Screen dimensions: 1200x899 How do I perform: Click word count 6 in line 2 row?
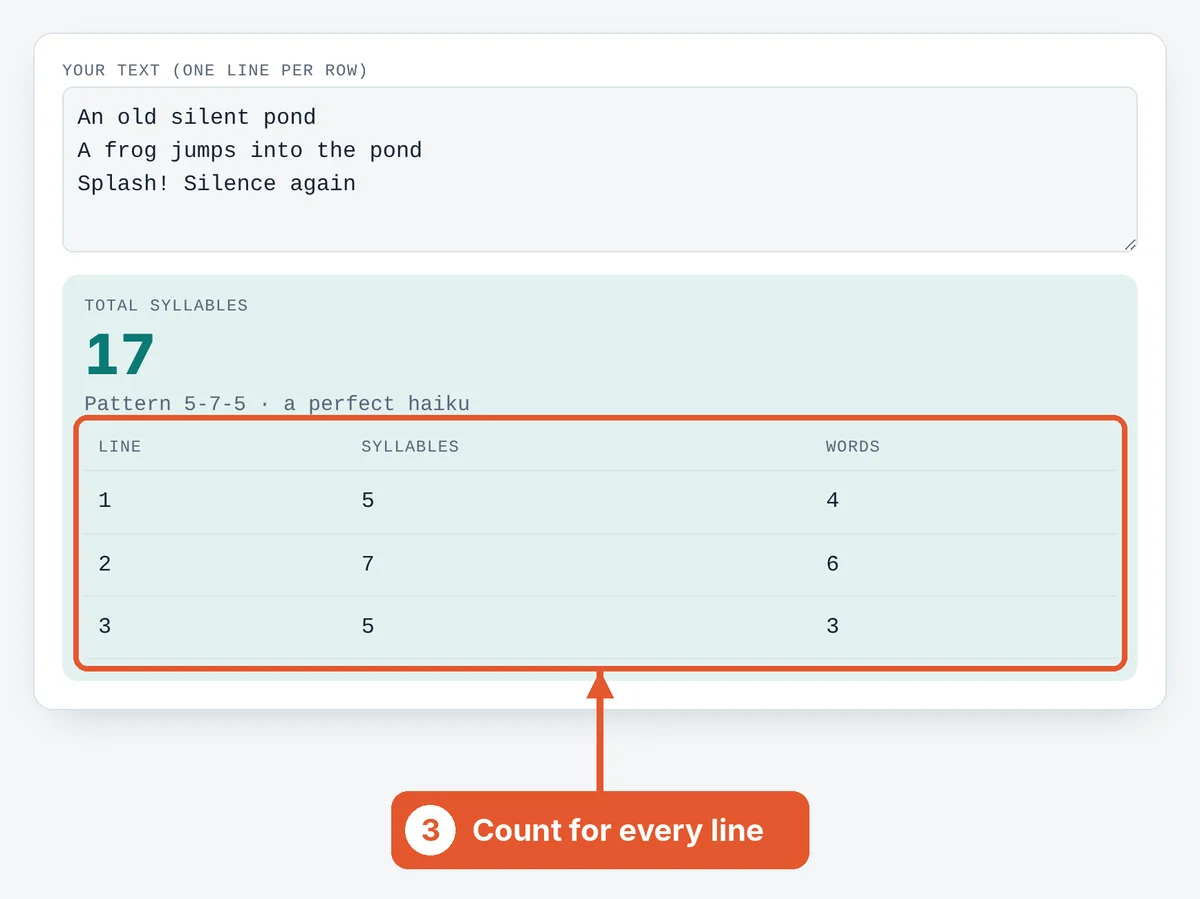833,564
